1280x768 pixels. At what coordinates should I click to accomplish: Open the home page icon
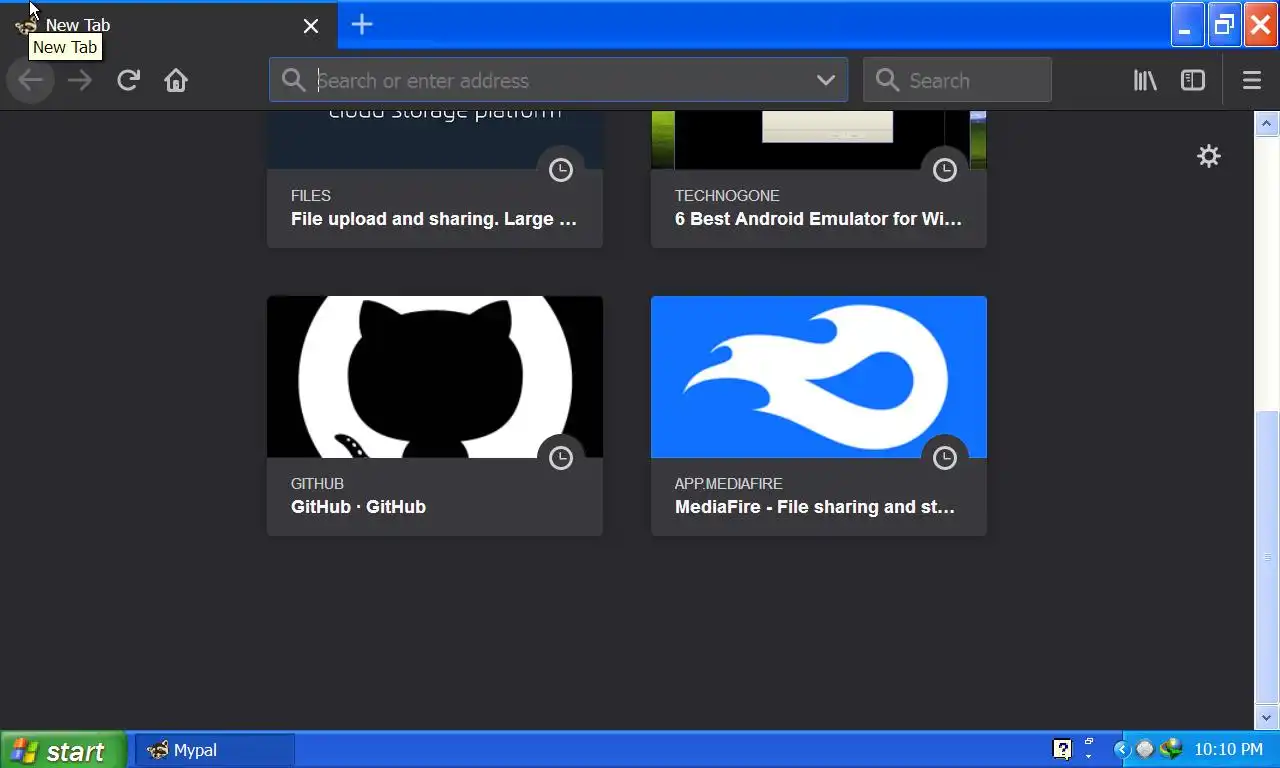tap(176, 80)
